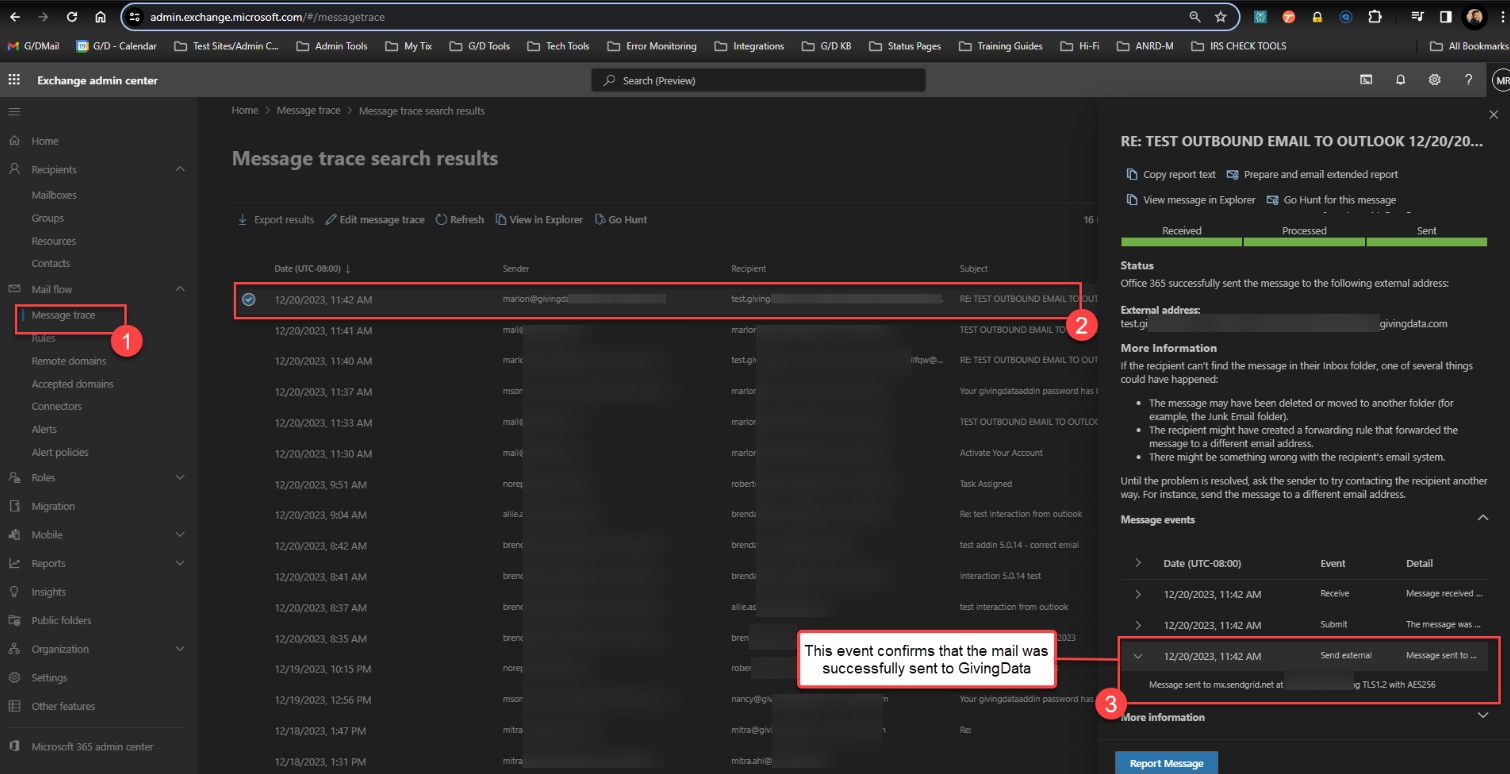Click the Report Message button

click(1166, 763)
